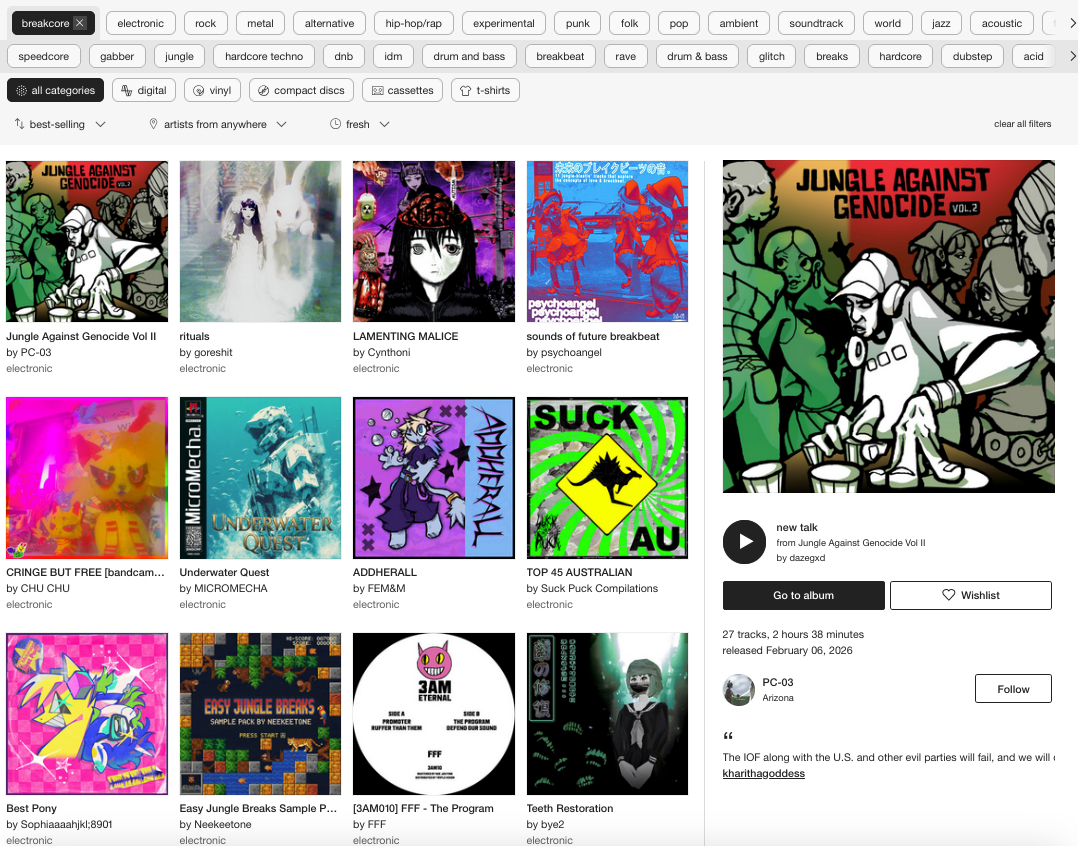The width and height of the screenshot is (1078, 846).
Task: Filter by t-shirts category
Action: pyautogui.click(x=485, y=91)
